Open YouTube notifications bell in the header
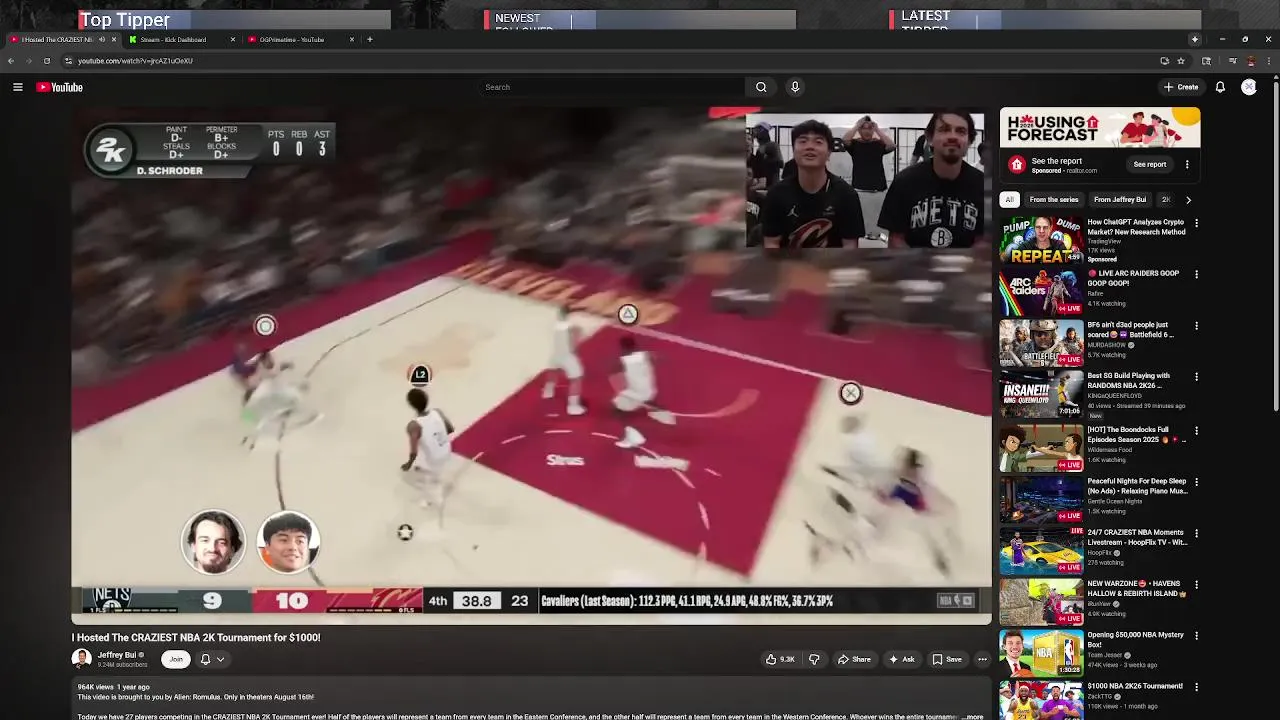 coord(1220,87)
